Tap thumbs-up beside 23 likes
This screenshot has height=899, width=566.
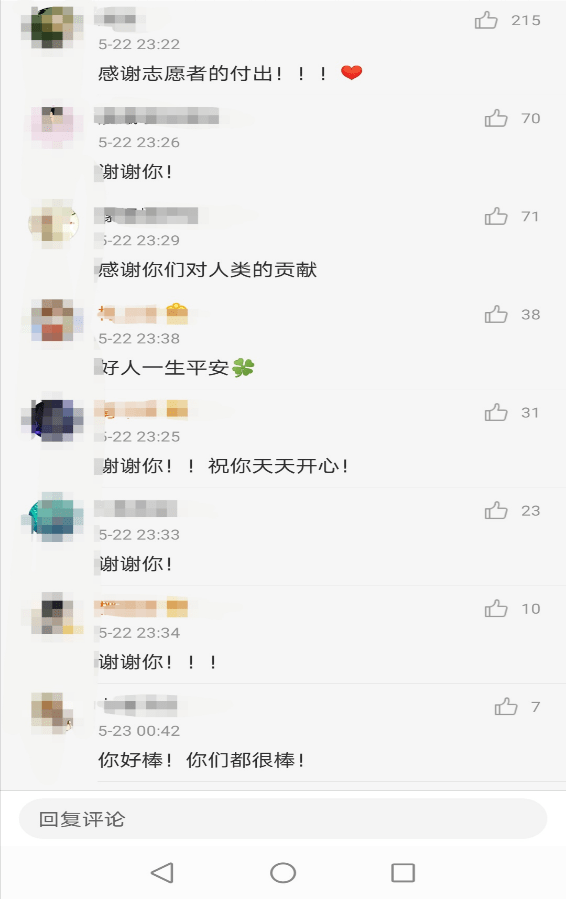coord(496,510)
